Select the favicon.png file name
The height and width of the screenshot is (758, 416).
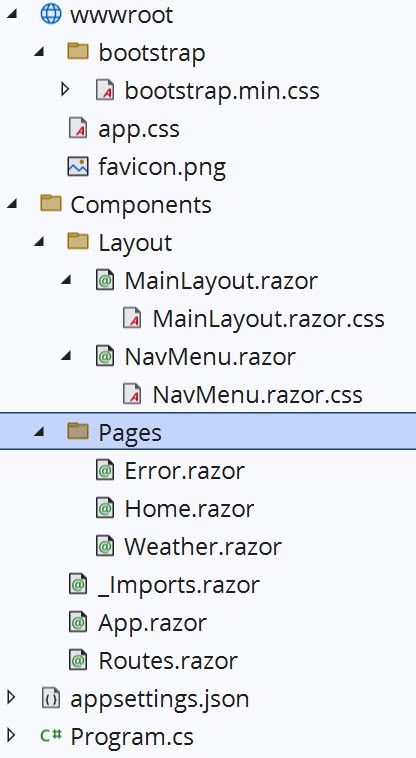[x=162, y=167]
